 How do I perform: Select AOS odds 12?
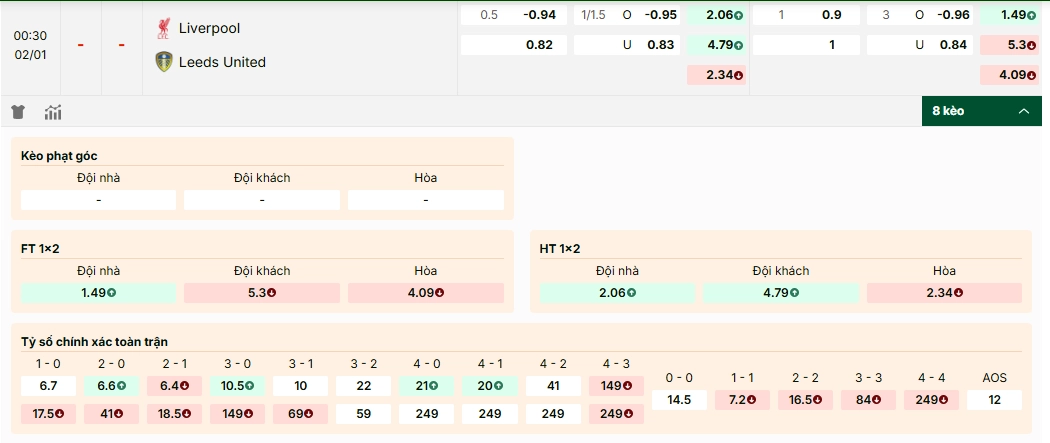(x=994, y=400)
